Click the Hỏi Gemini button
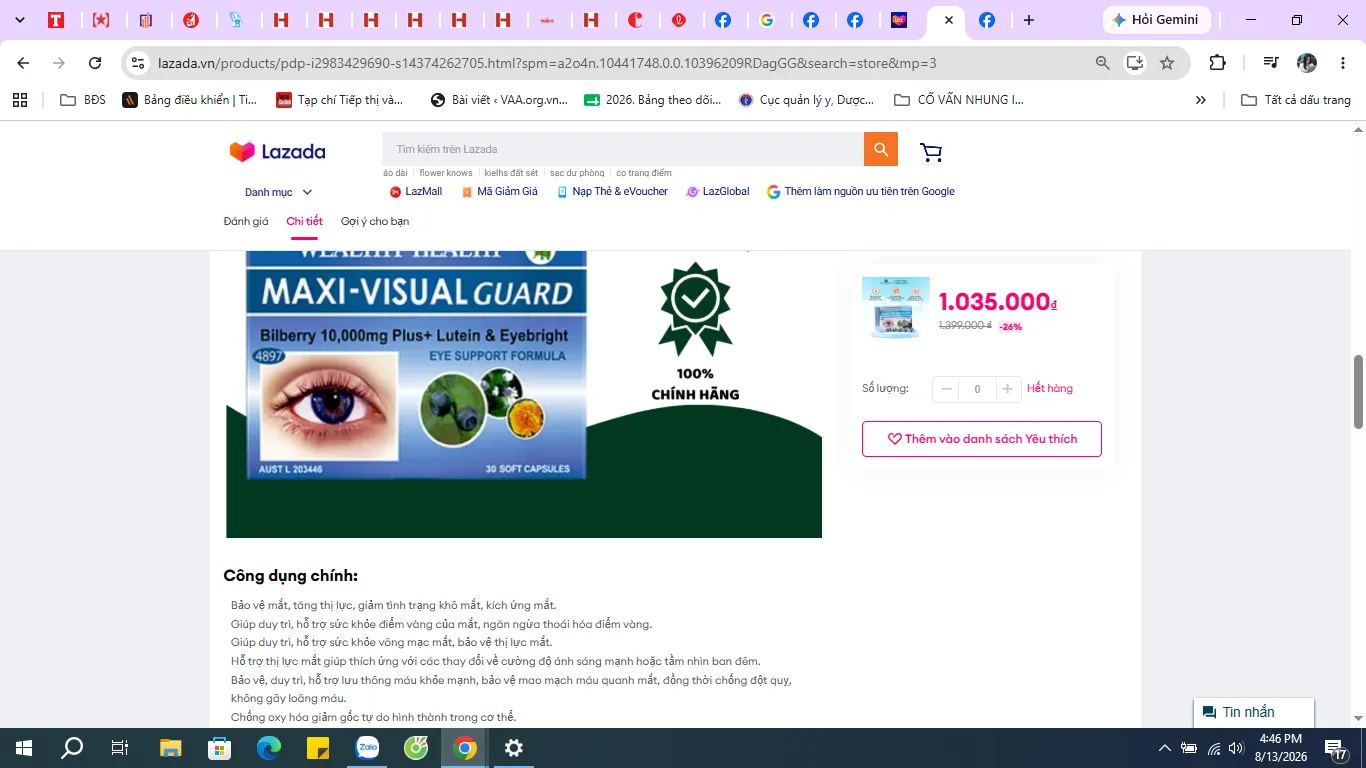Image resolution: width=1366 pixels, height=768 pixels. [x=1157, y=20]
